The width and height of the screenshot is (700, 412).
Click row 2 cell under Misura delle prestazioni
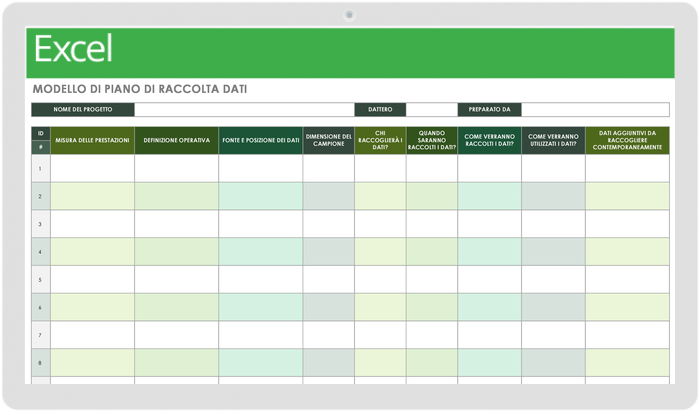point(92,196)
